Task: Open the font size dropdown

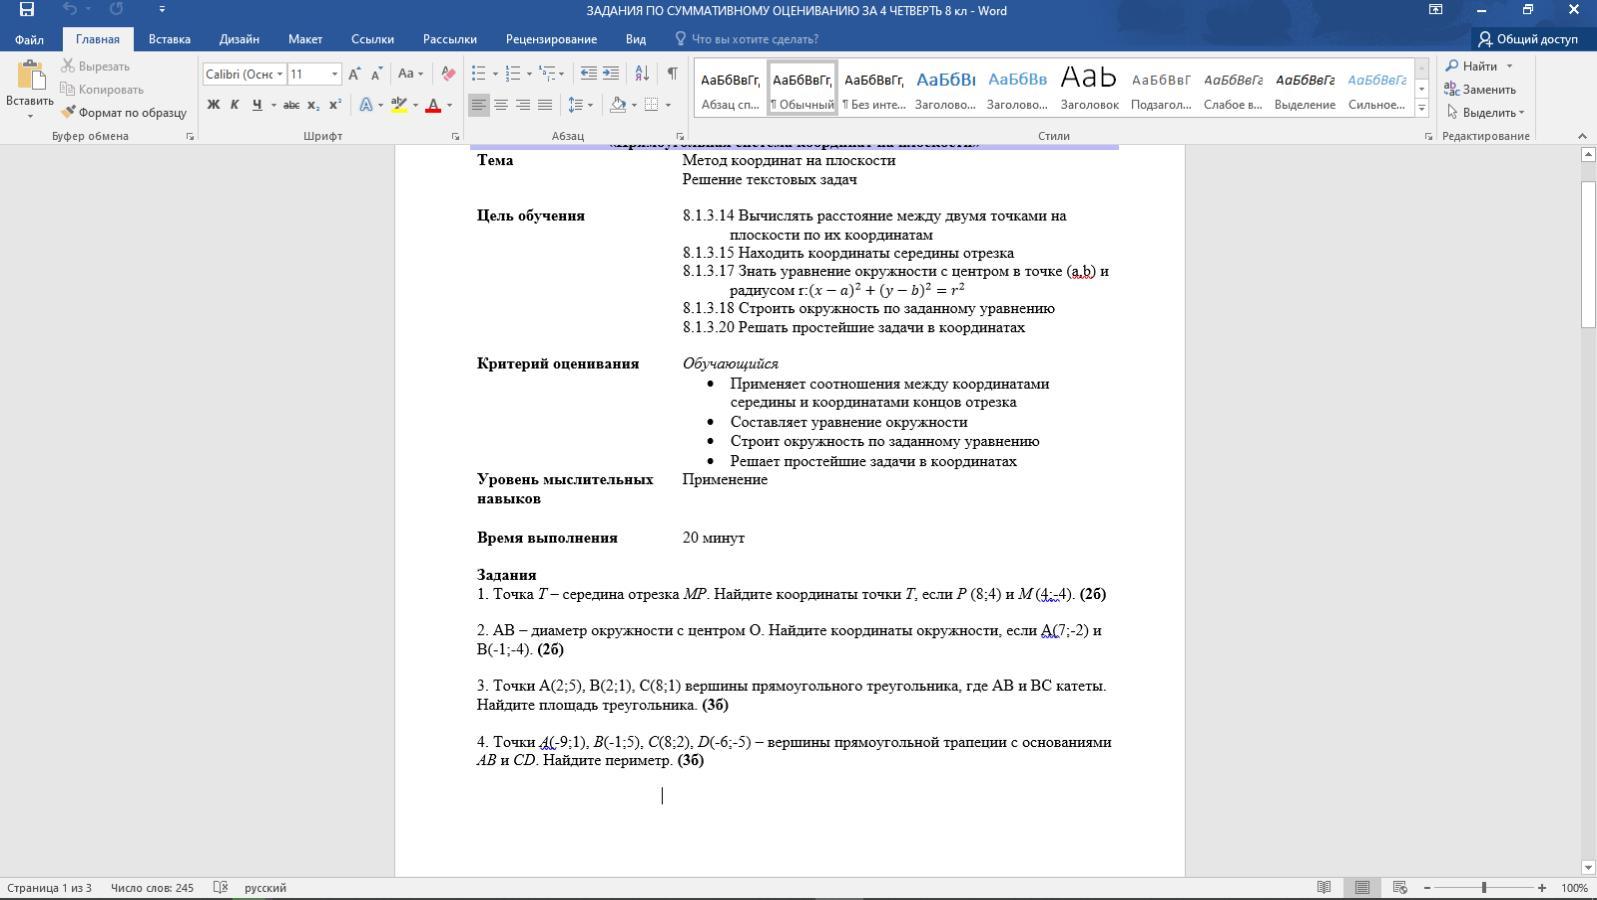Action: 334,74
